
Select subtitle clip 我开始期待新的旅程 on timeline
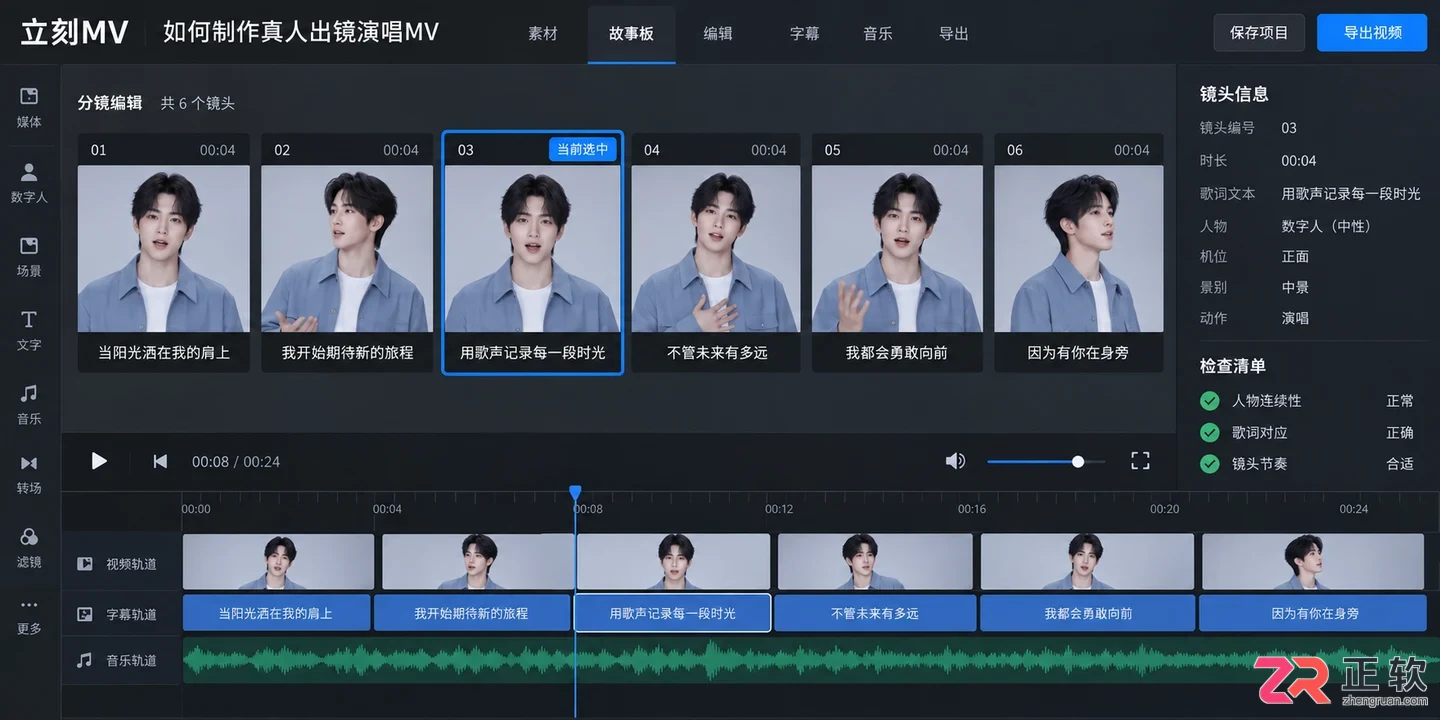tap(471, 613)
